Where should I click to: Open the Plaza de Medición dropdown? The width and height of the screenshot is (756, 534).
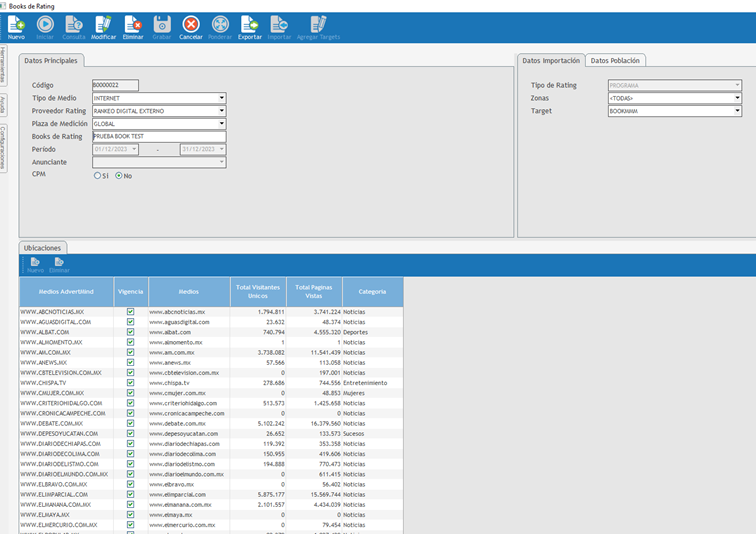point(221,124)
